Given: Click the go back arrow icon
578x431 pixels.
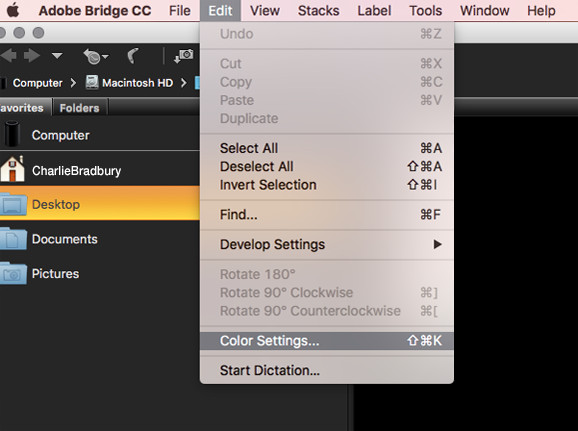Looking at the screenshot, I should [8, 56].
